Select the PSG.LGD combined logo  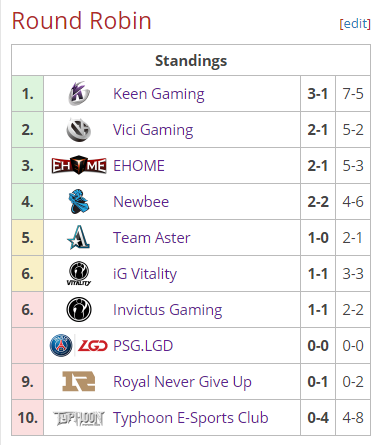coord(79,346)
